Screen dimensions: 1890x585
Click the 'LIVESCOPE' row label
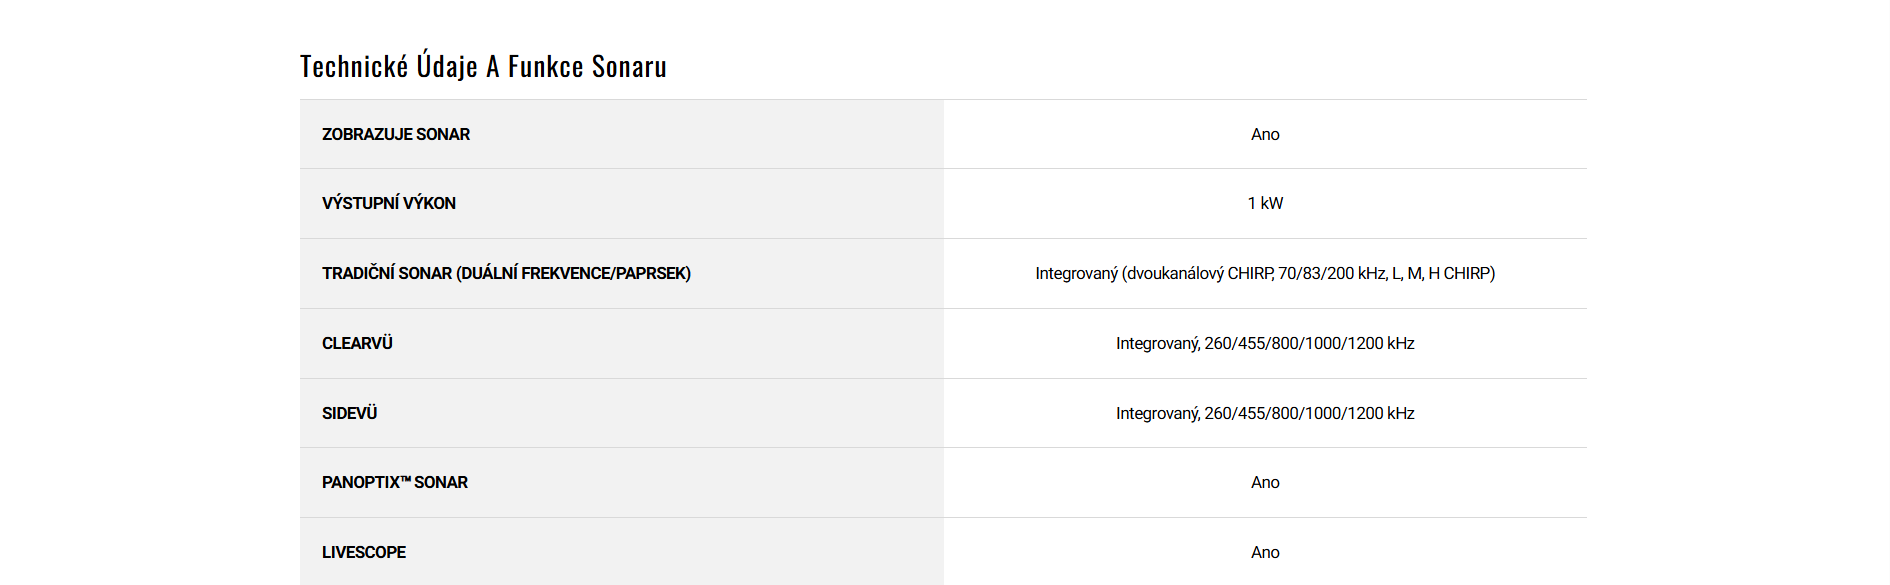click(x=364, y=552)
